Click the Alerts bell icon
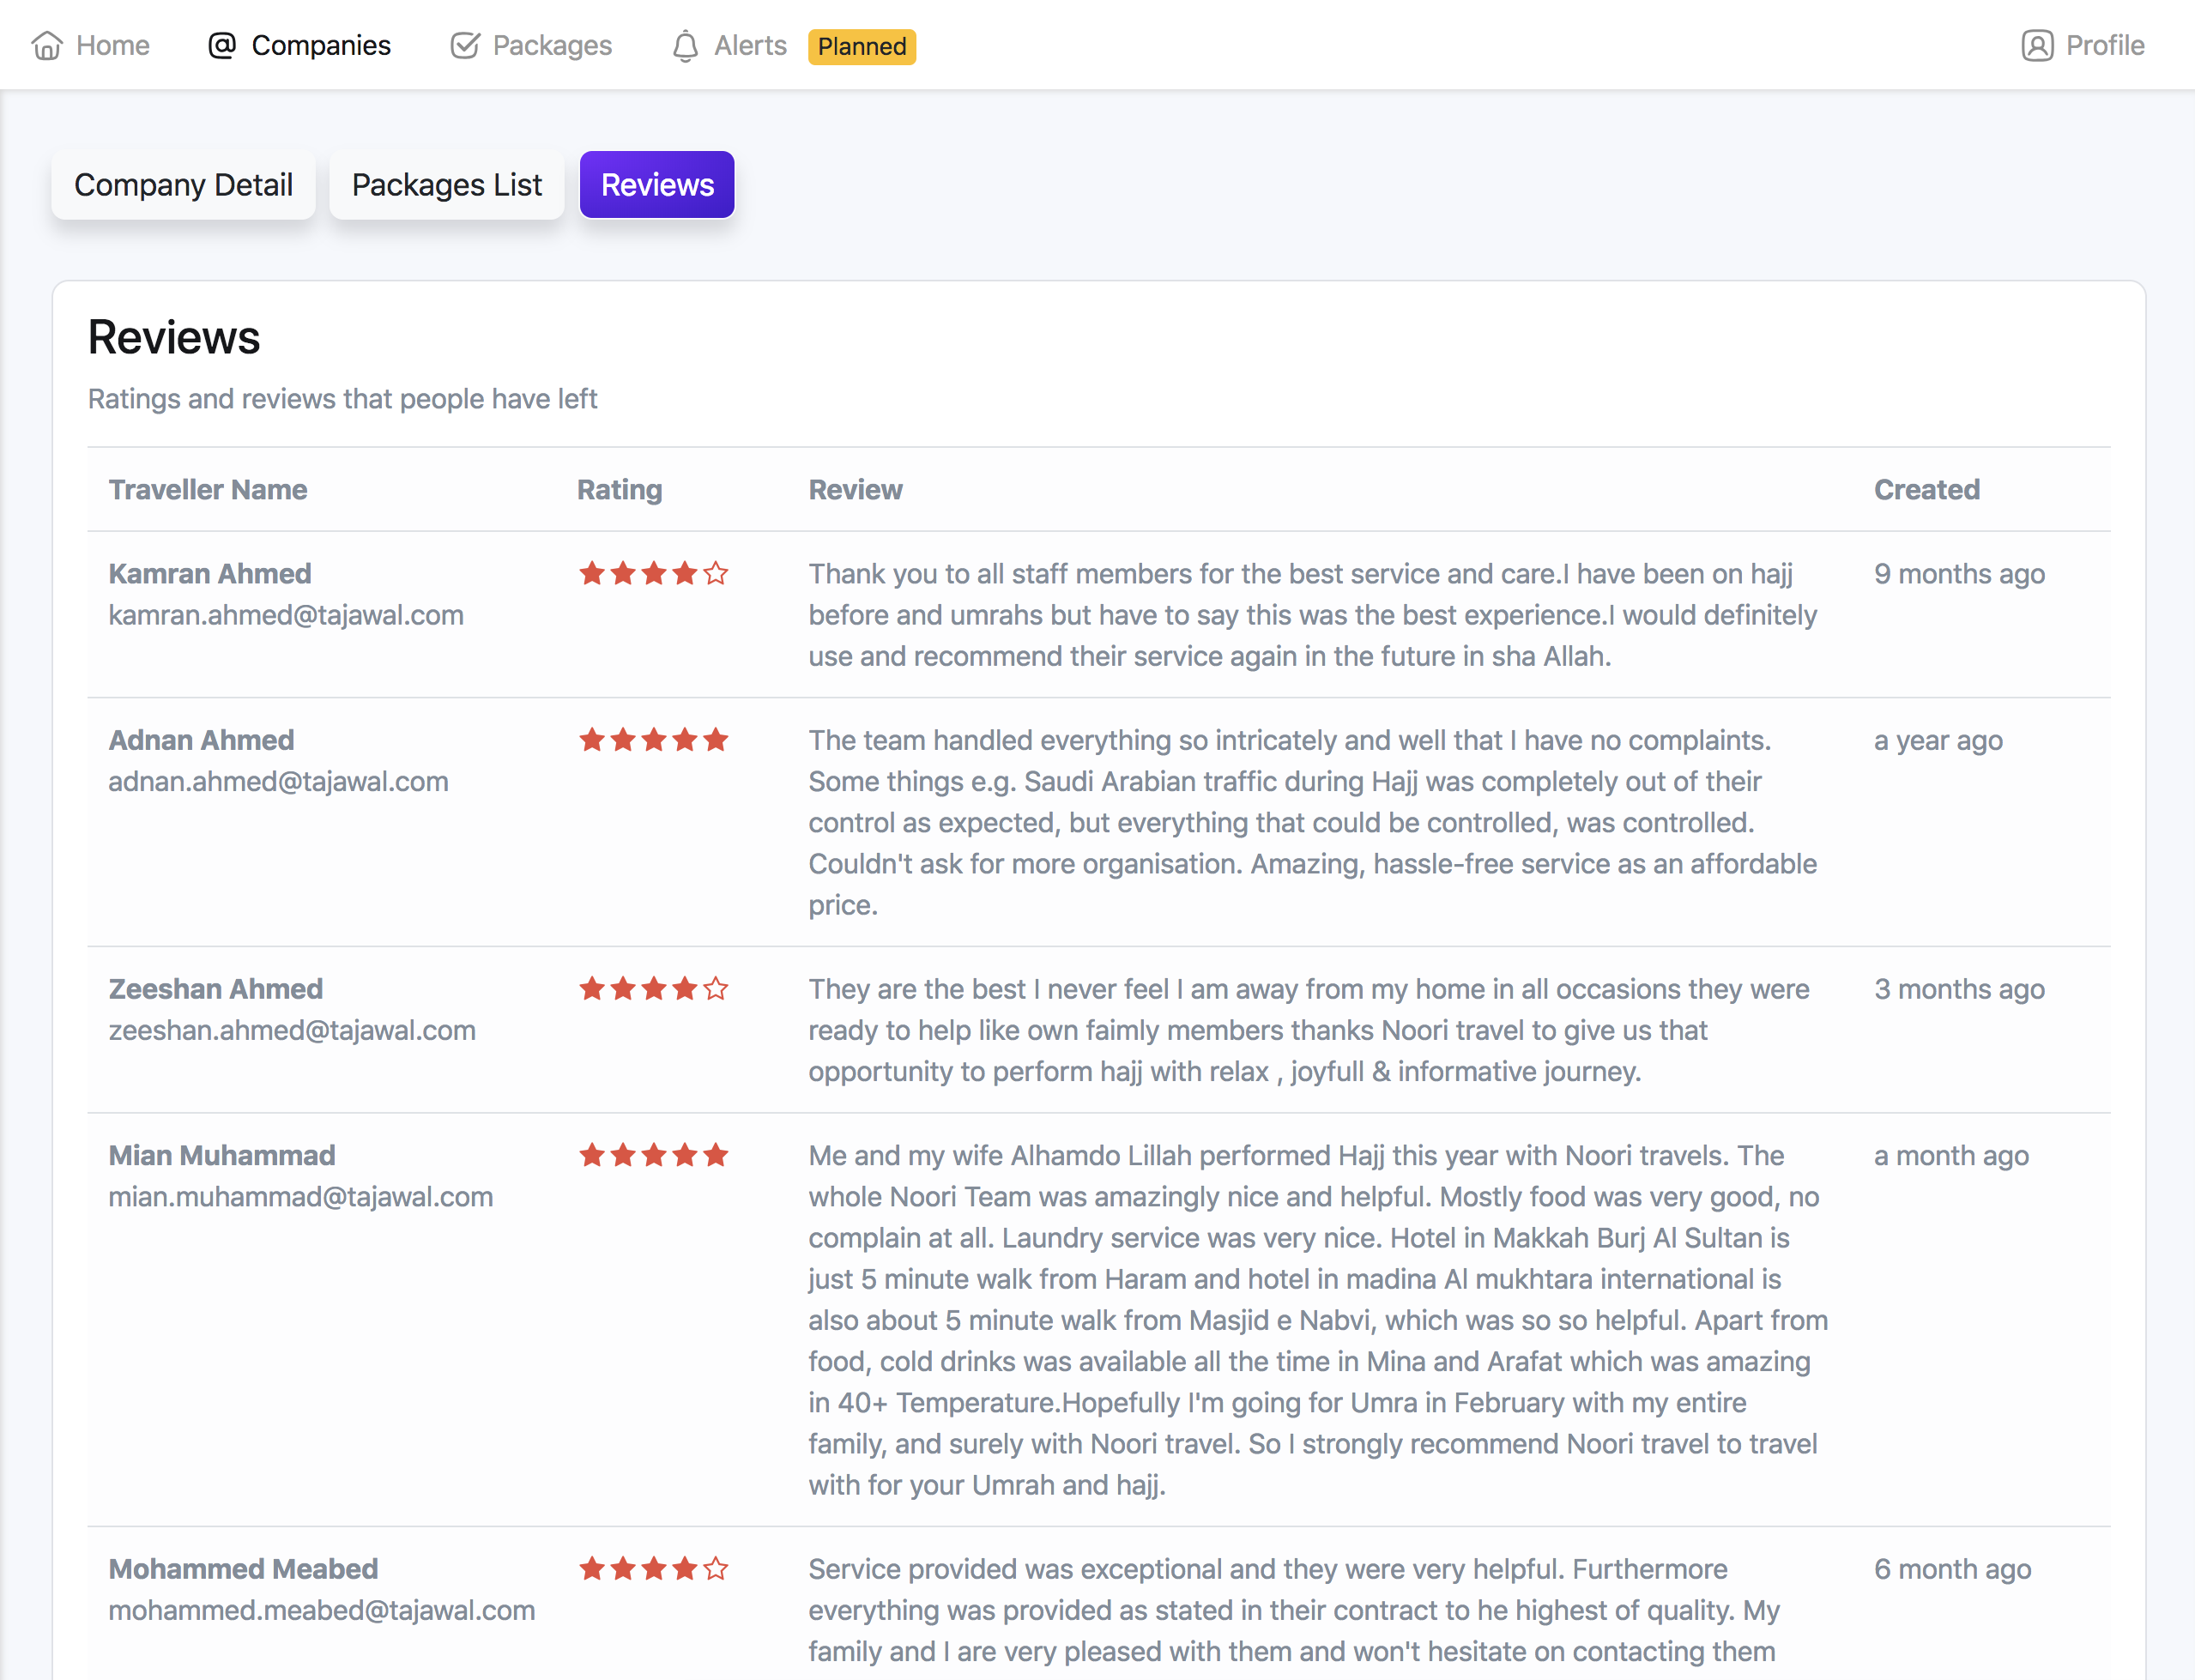Viewport: 2195px width, 1680px height. [685, 46]
